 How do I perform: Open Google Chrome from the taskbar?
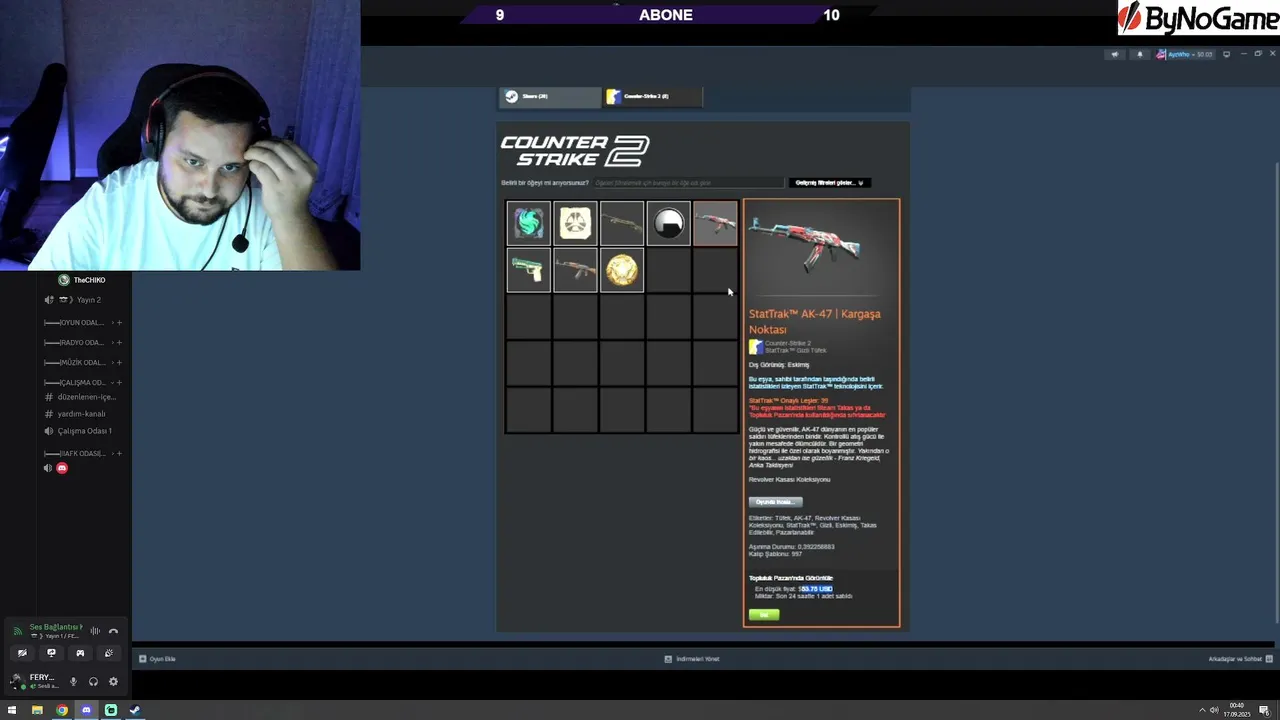coord(62,710)
